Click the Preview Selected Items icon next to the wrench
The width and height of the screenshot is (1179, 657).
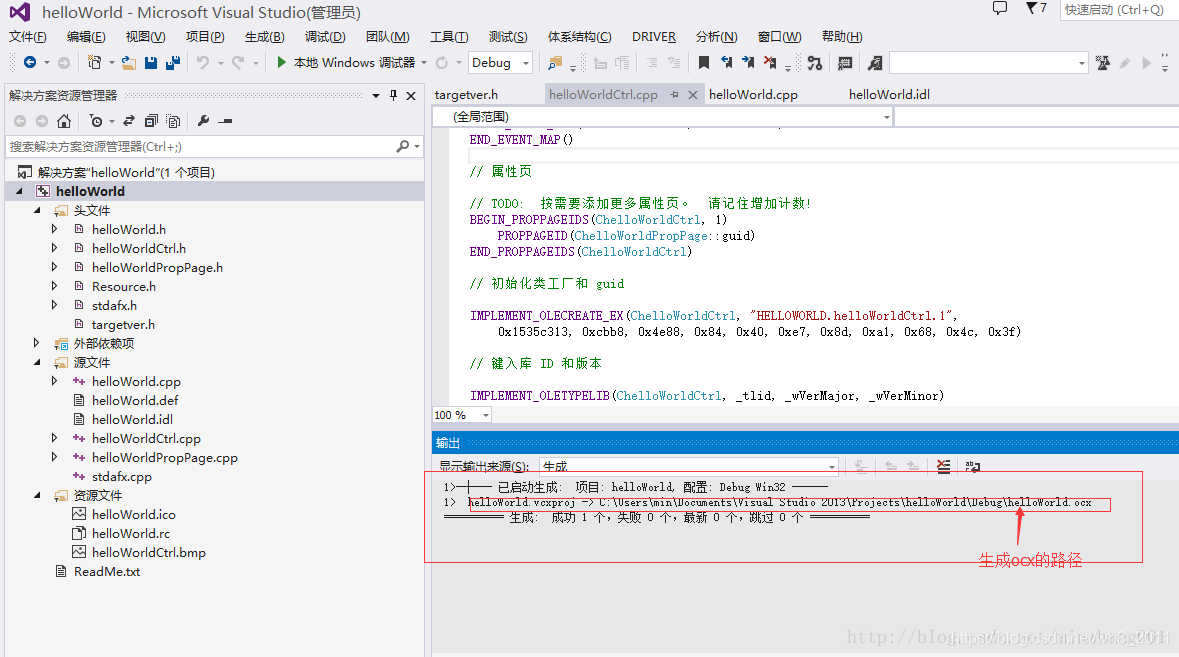pos(225,120)
